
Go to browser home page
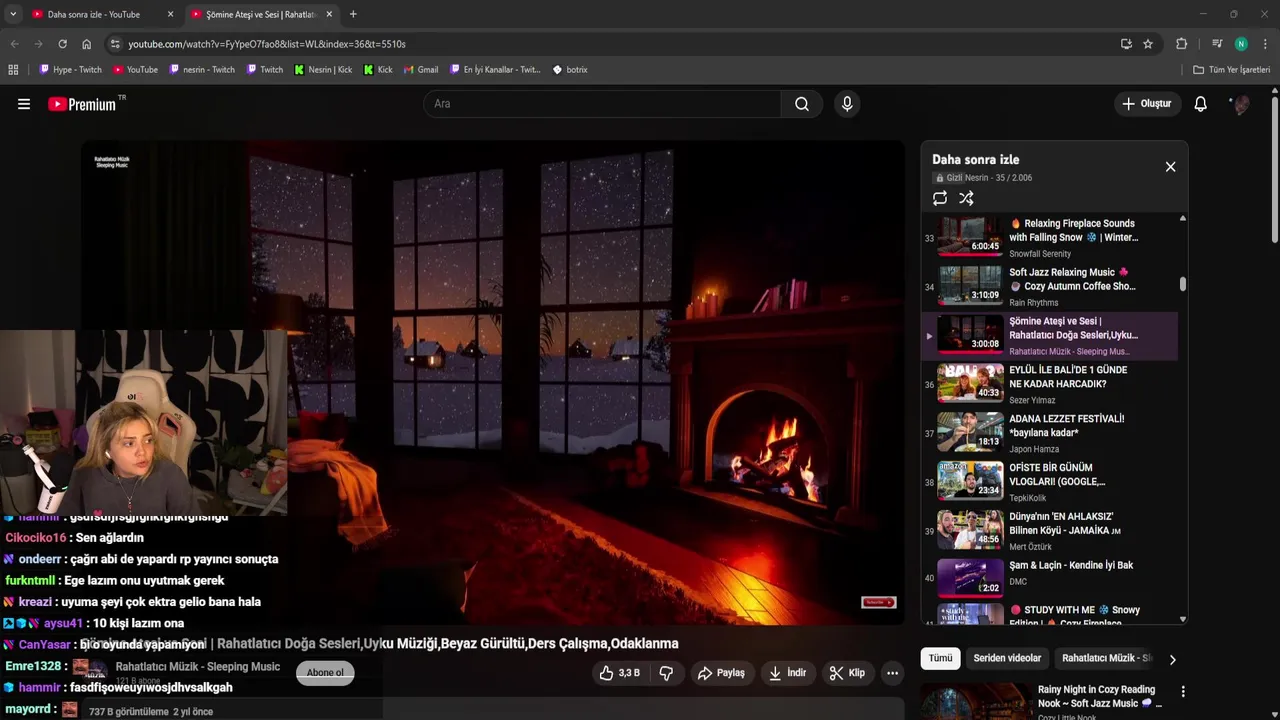coord(86,44)
